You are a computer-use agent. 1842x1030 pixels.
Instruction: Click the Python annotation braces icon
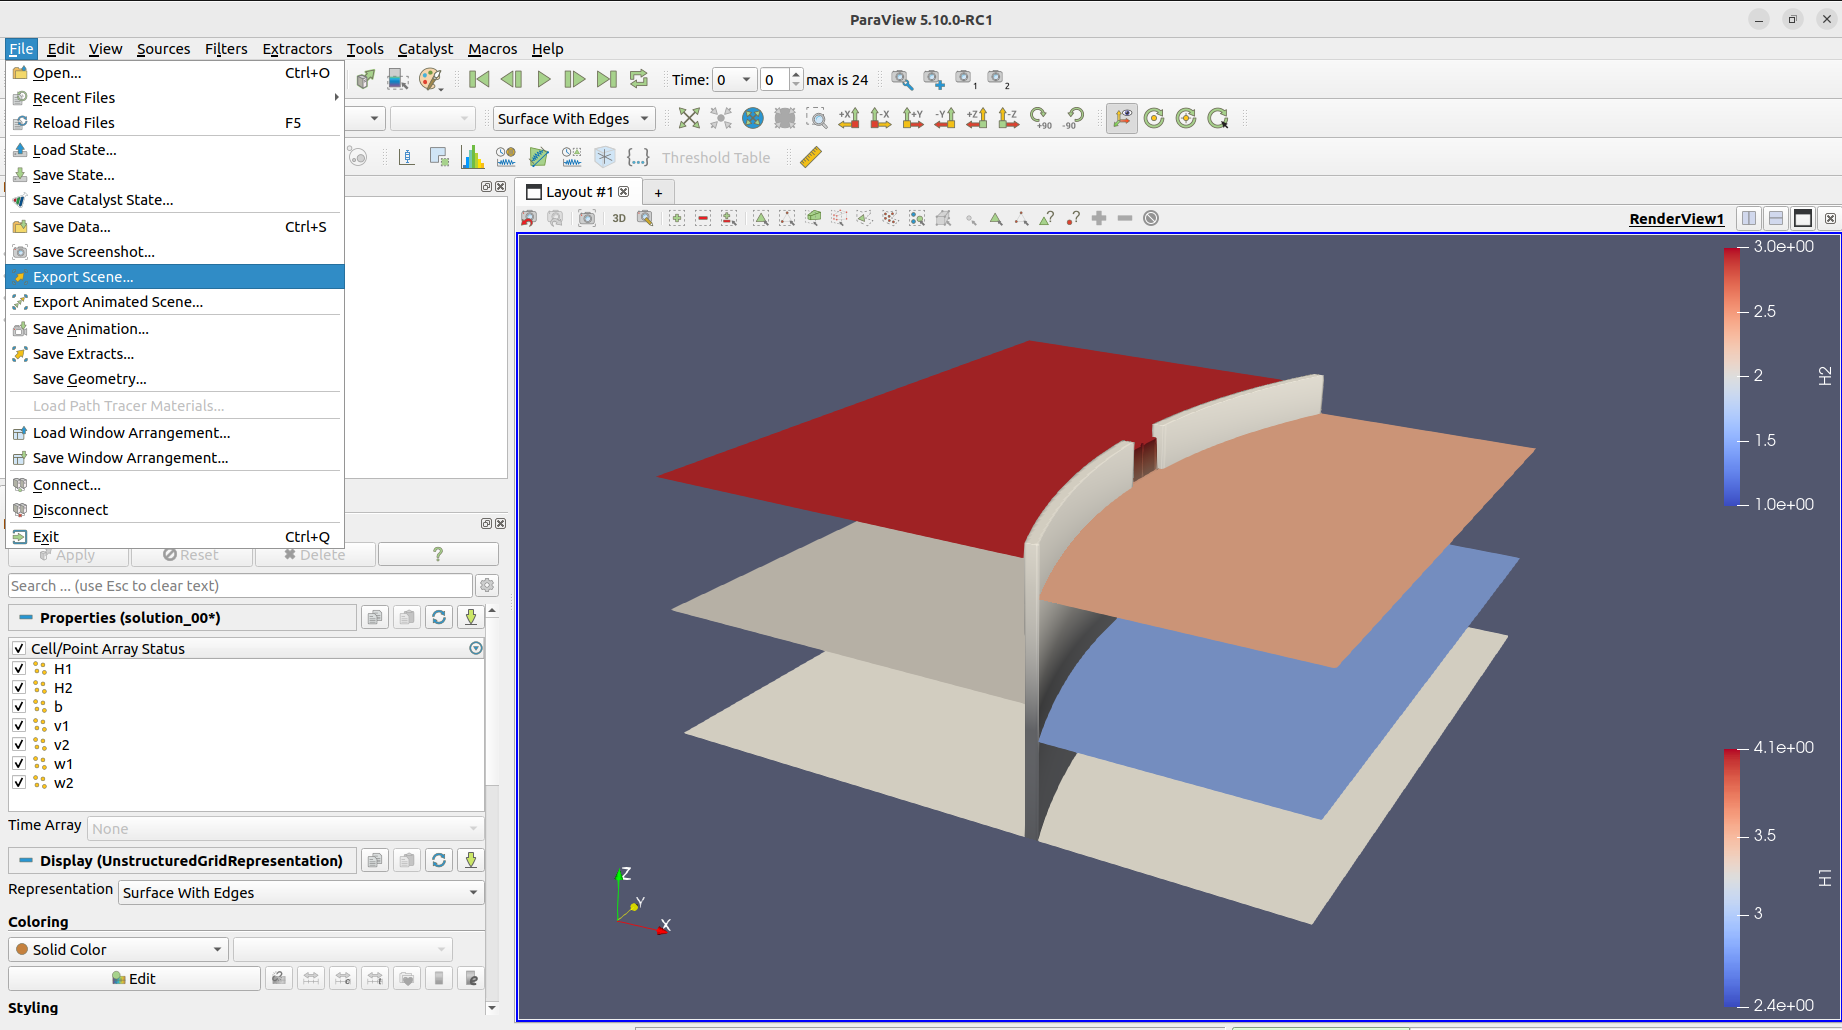(638, 157)
